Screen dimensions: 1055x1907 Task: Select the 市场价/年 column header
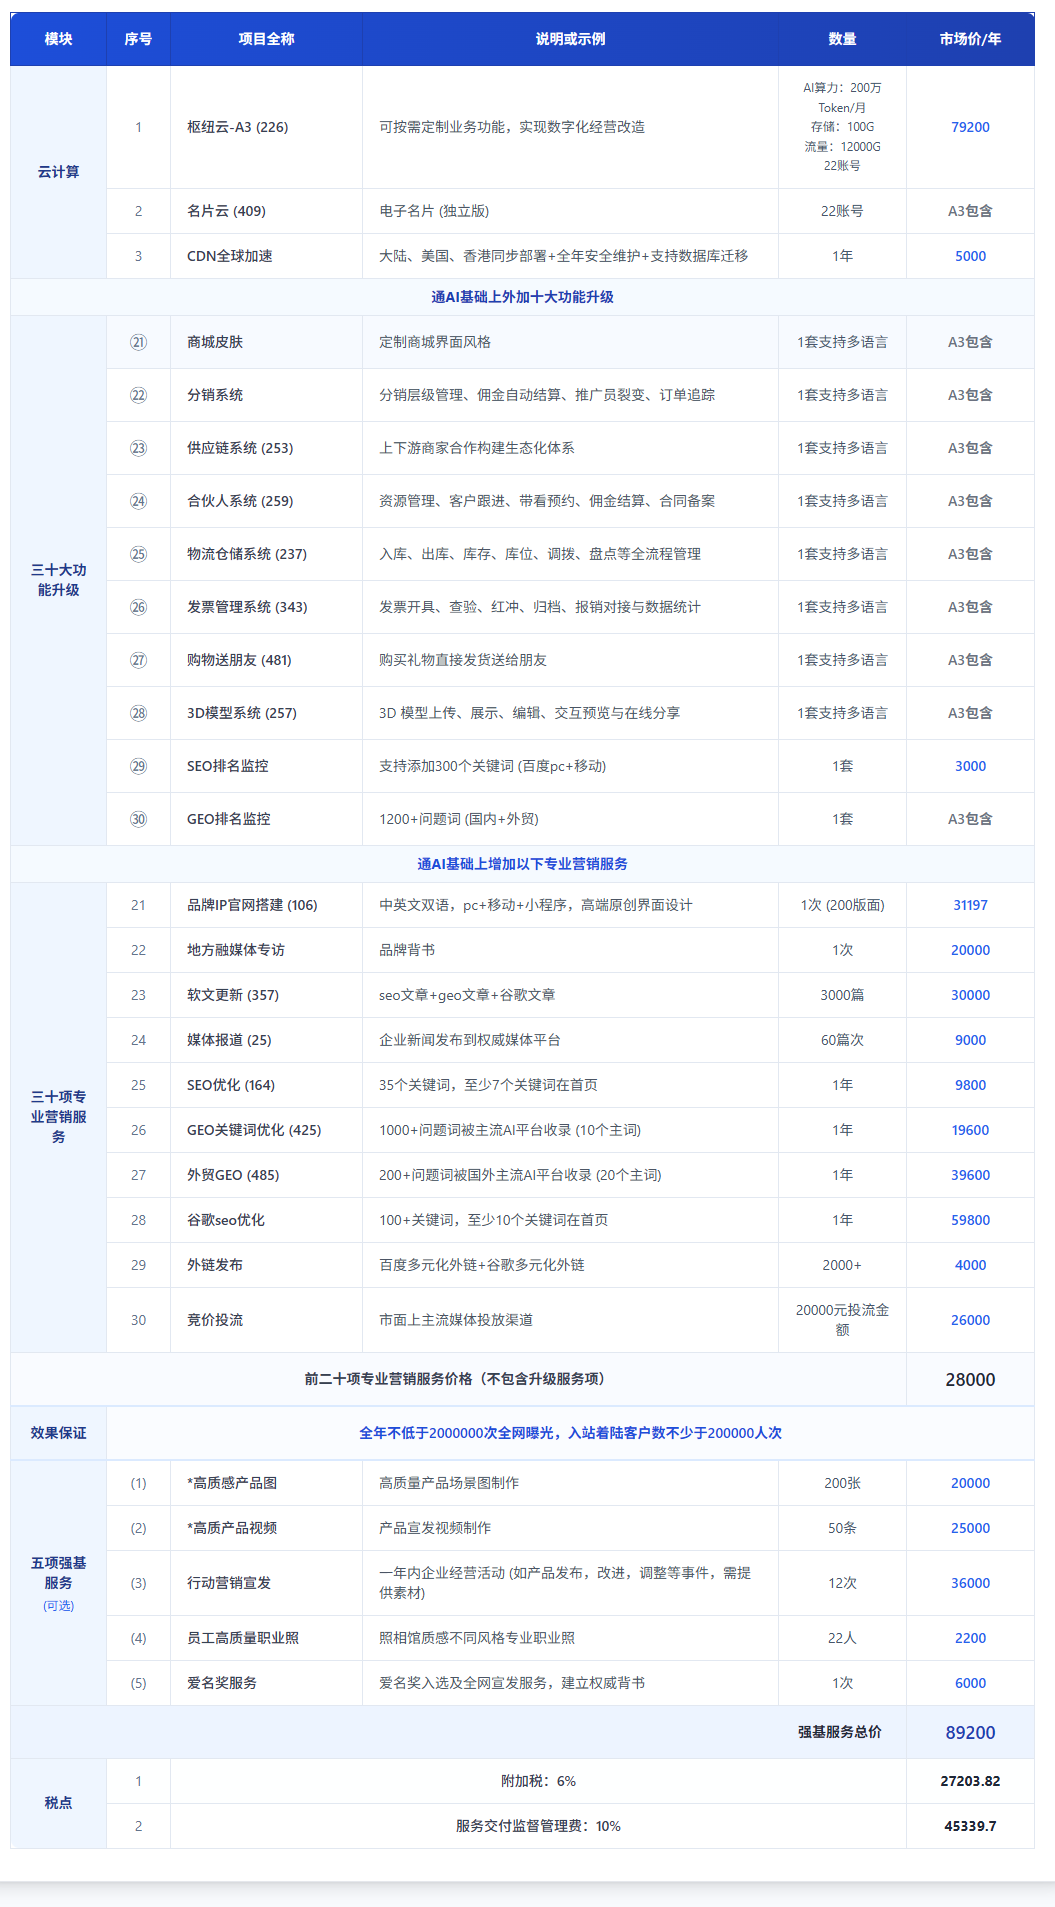pyautogui.click(x=970, y=39)
